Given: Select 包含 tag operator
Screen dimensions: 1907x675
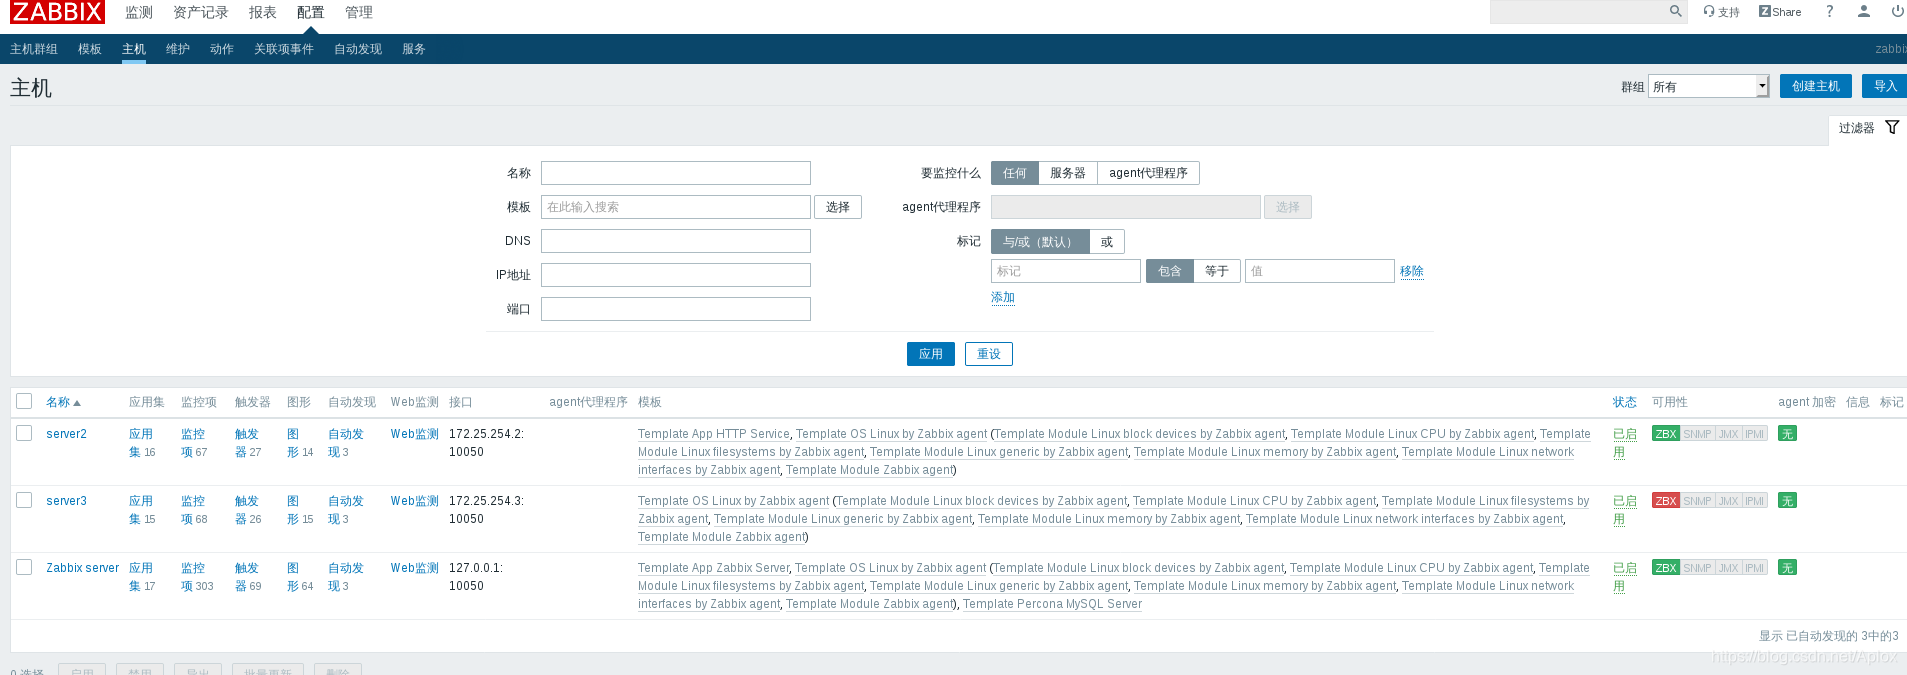Looking at the screenshot, I should pos(1169,271).
